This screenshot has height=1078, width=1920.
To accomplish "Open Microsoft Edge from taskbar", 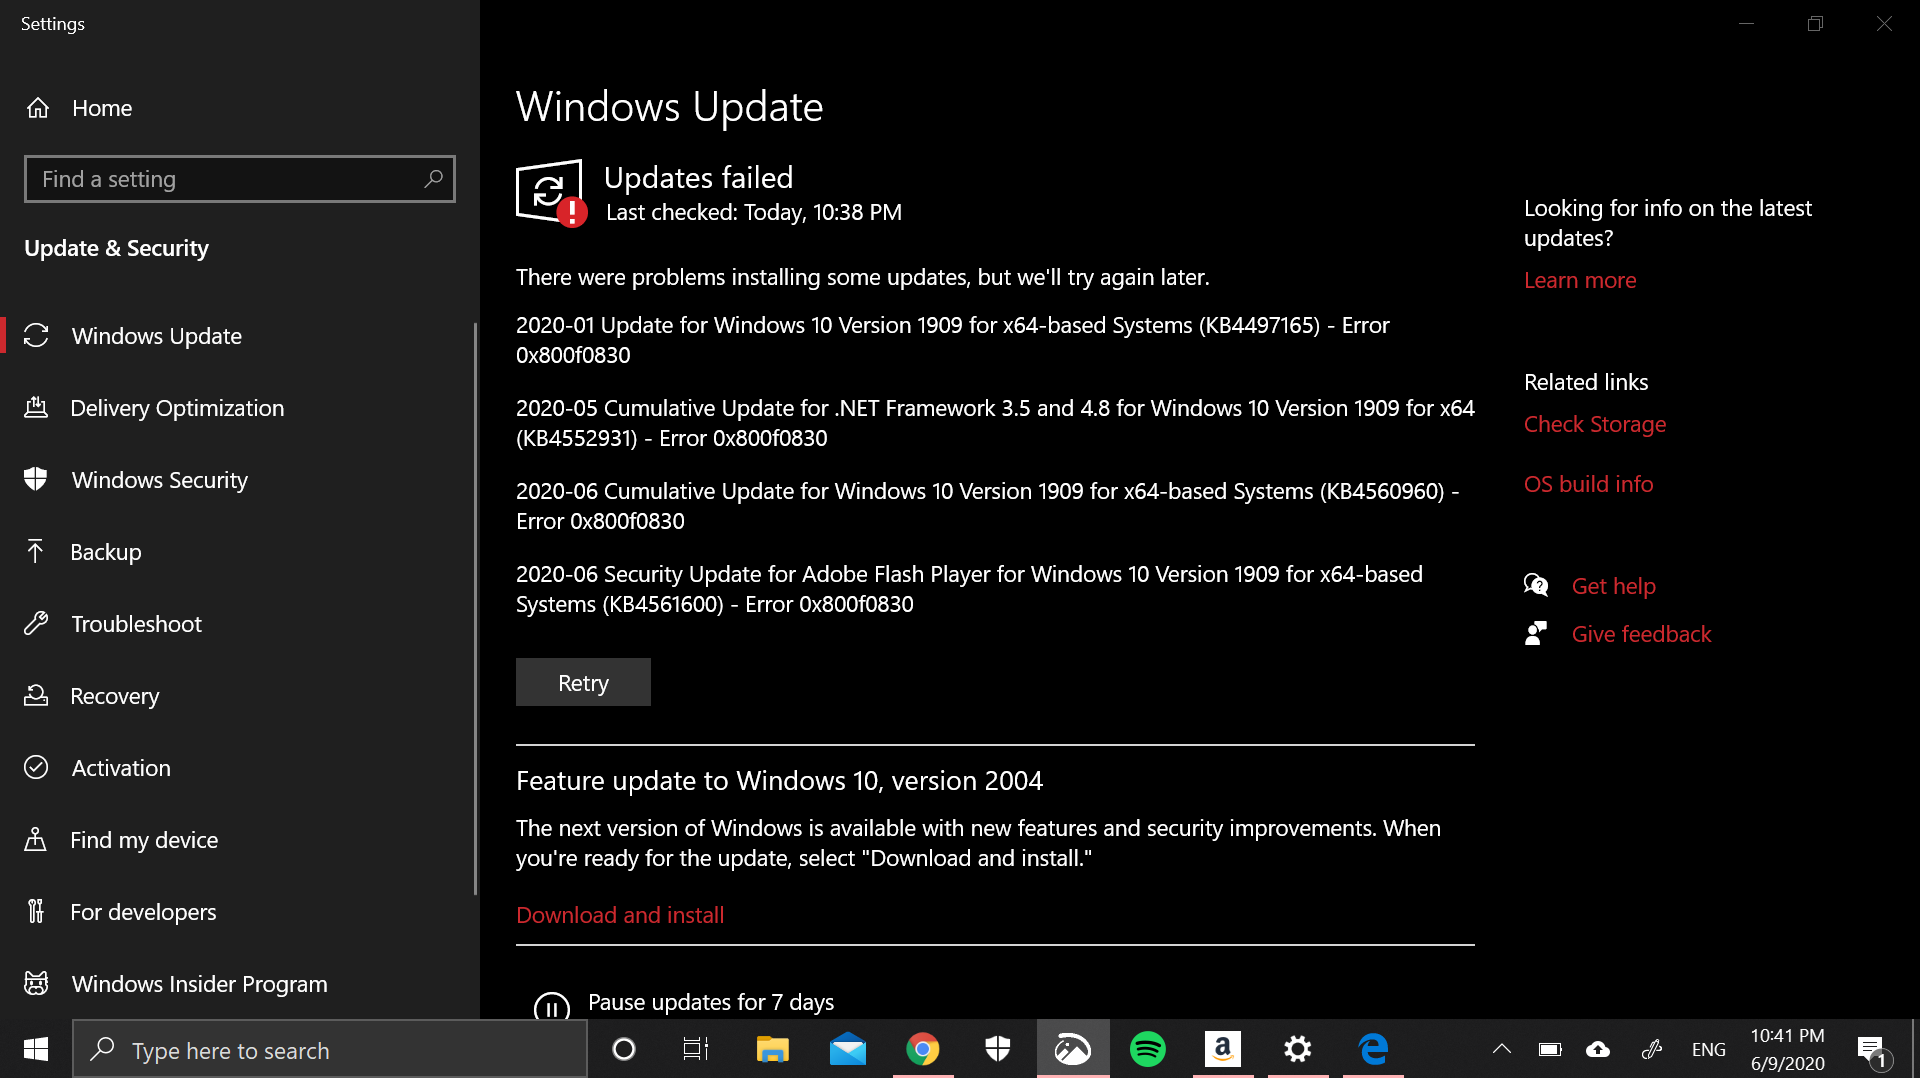I will click(1373, 1049).
